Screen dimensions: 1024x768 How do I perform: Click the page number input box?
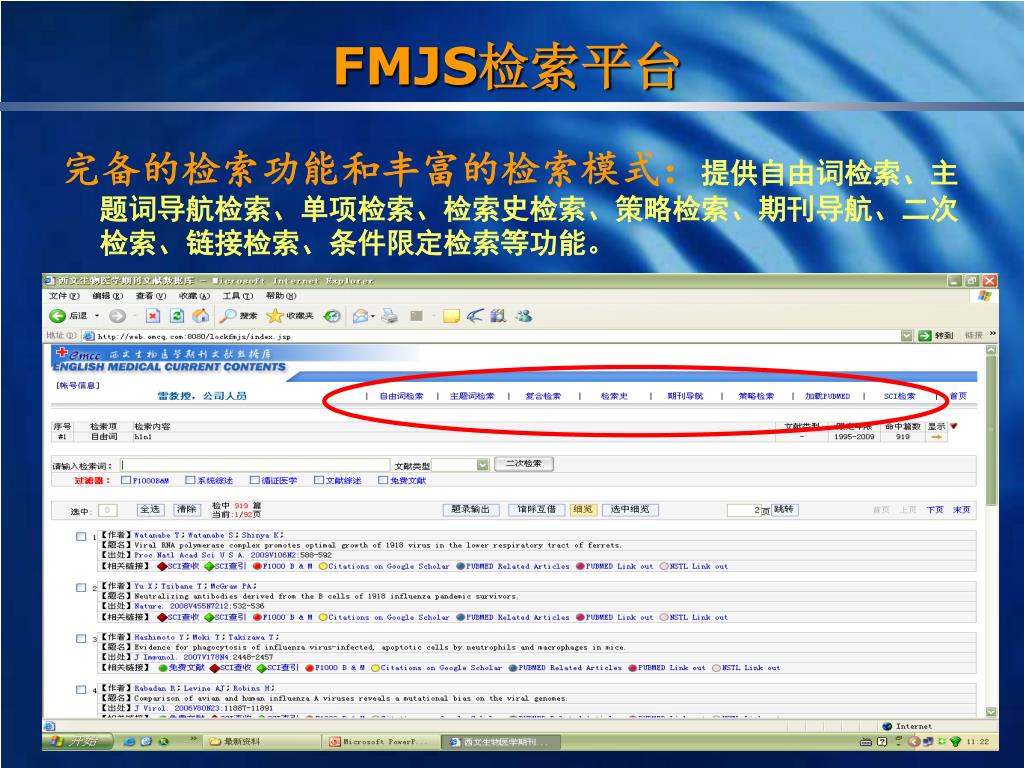coord(744,510)
